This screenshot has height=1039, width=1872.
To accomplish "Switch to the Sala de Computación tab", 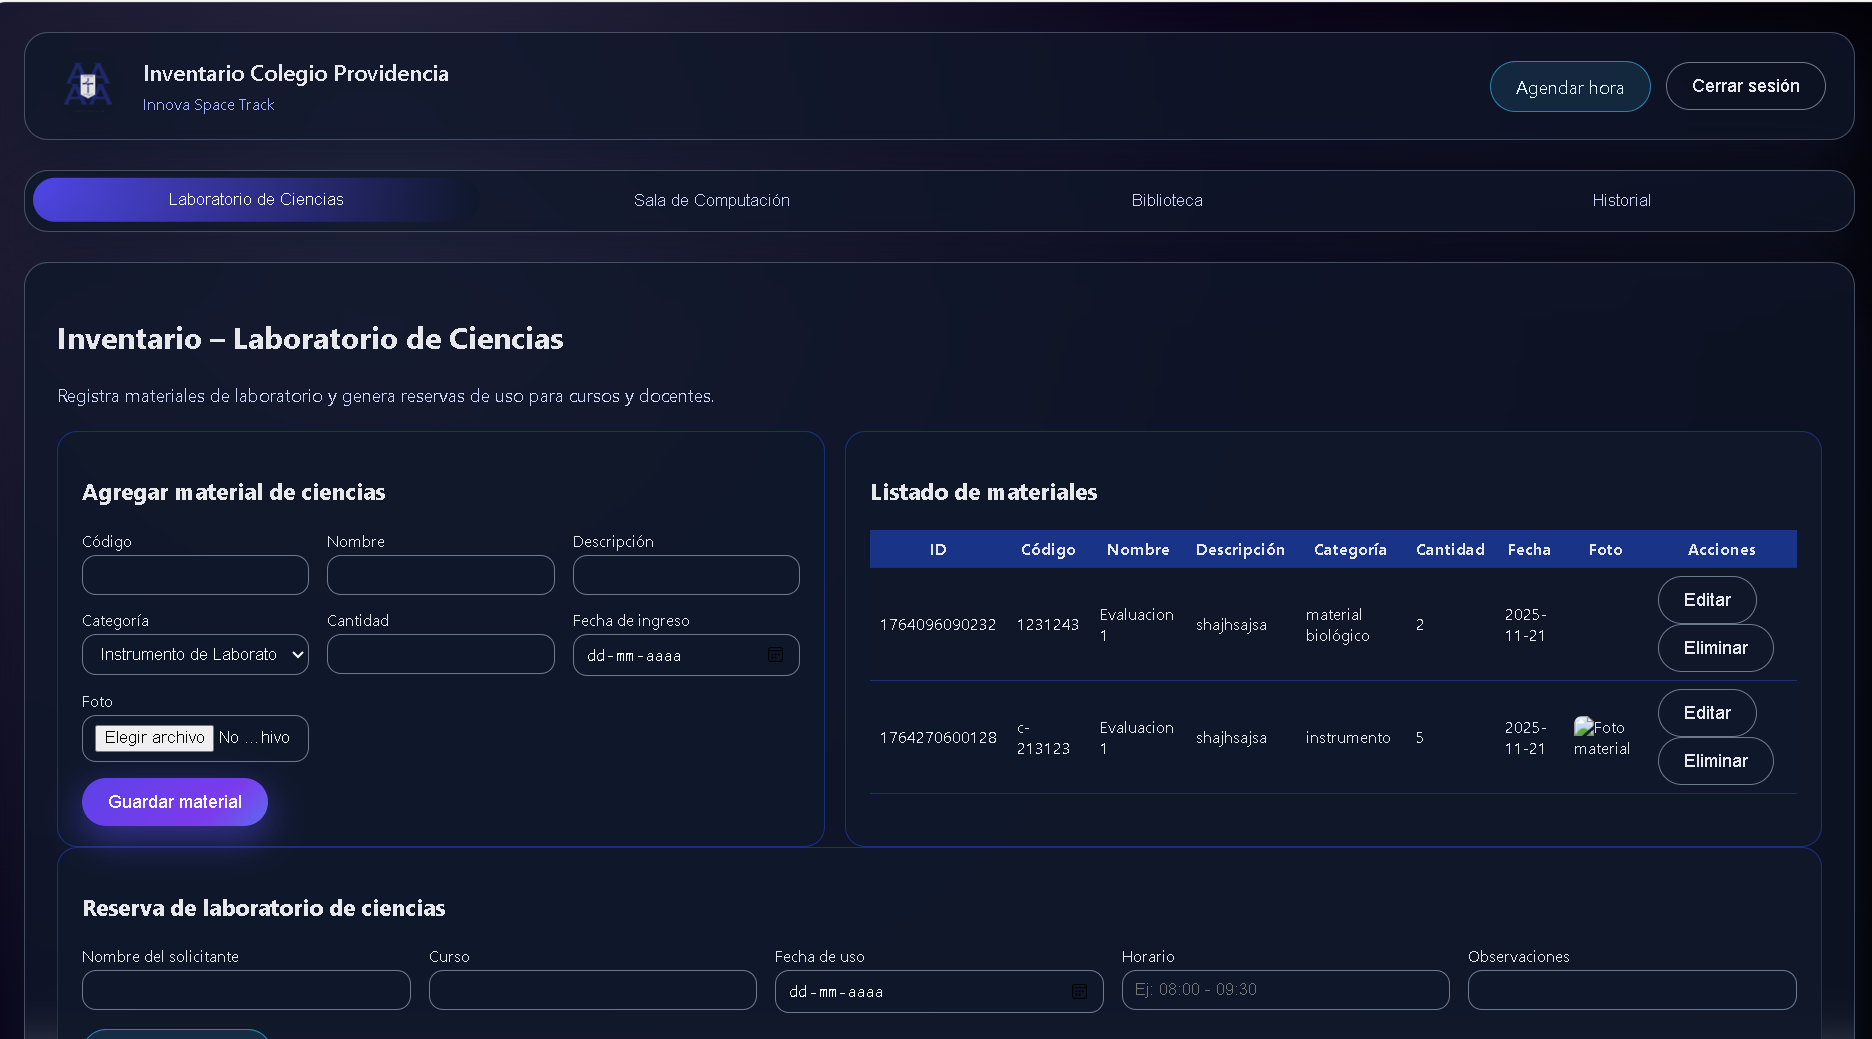I will [712, 200].
